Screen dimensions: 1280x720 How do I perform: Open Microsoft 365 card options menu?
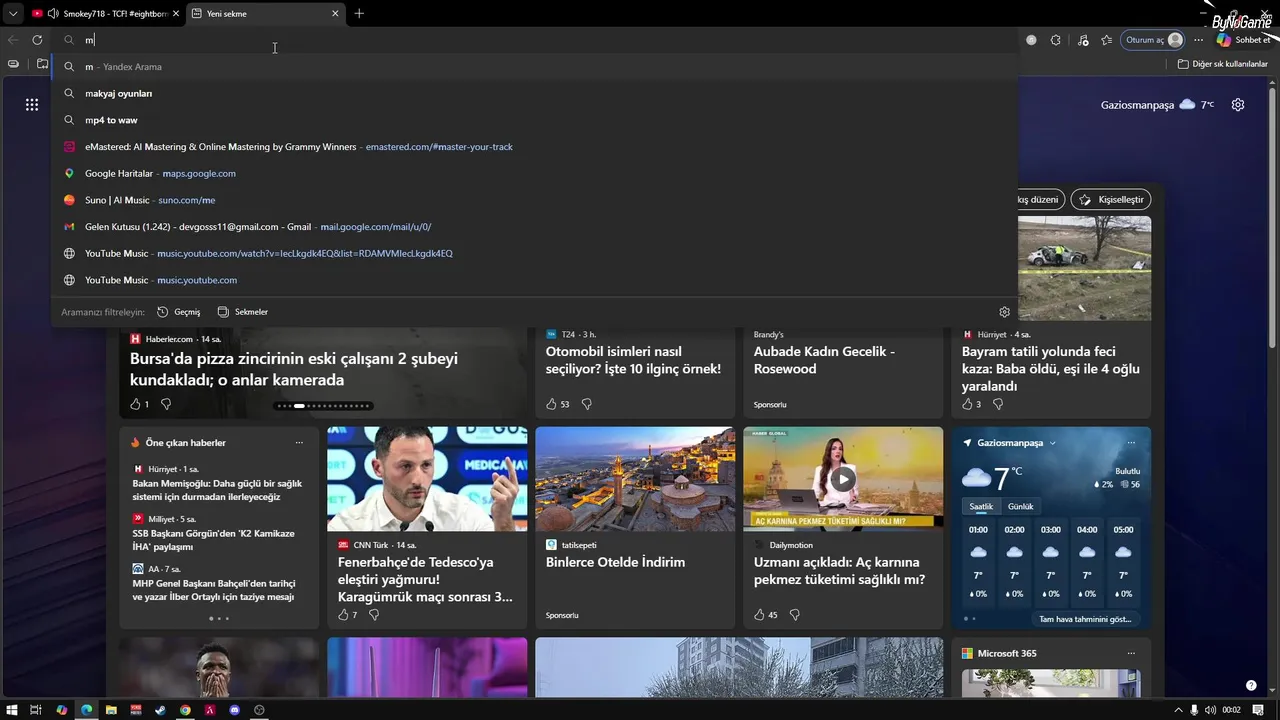[x=1131, y=653]
